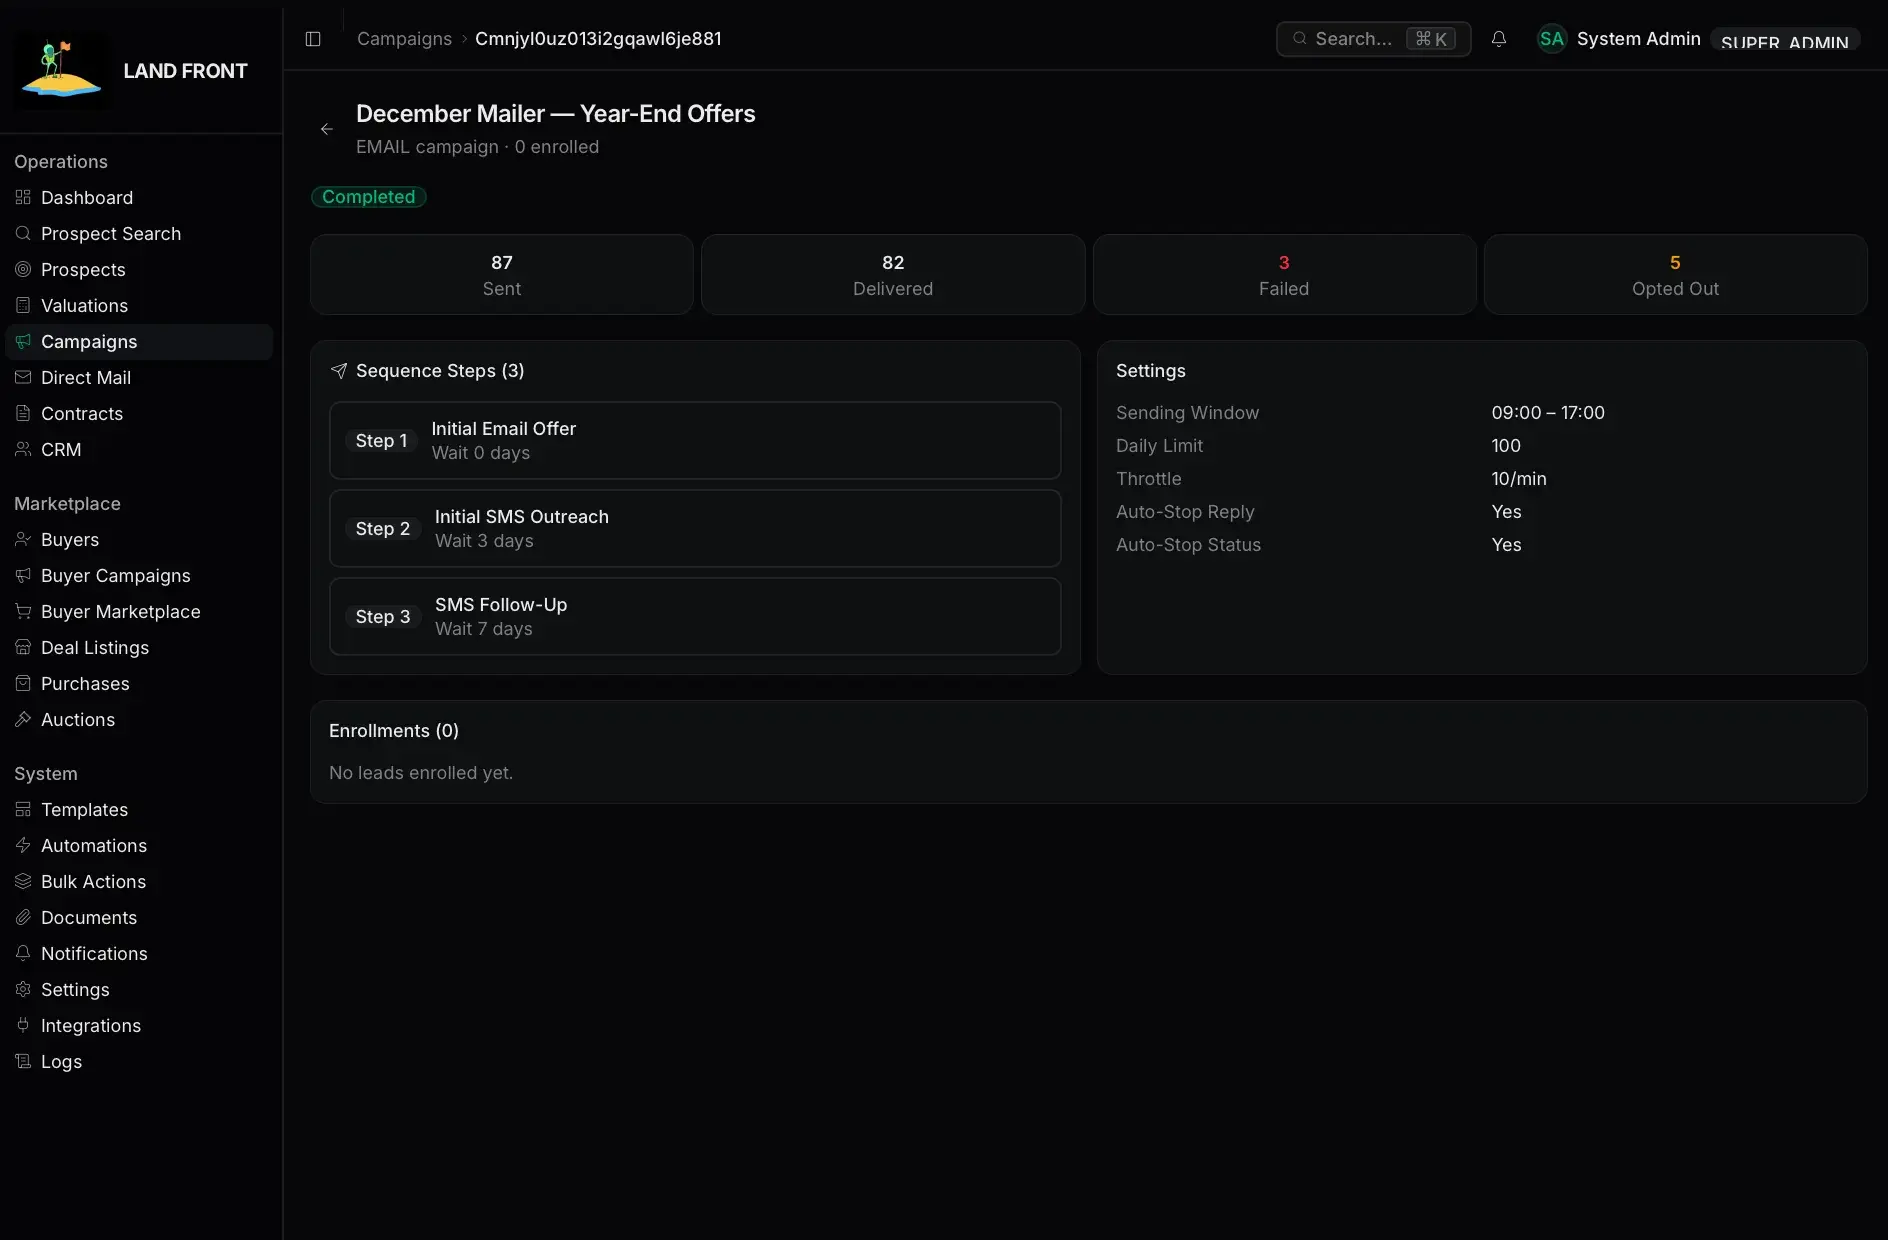Click the Completed status badge
This screenshot has height=1240, width=1888.
pos(369,197)
